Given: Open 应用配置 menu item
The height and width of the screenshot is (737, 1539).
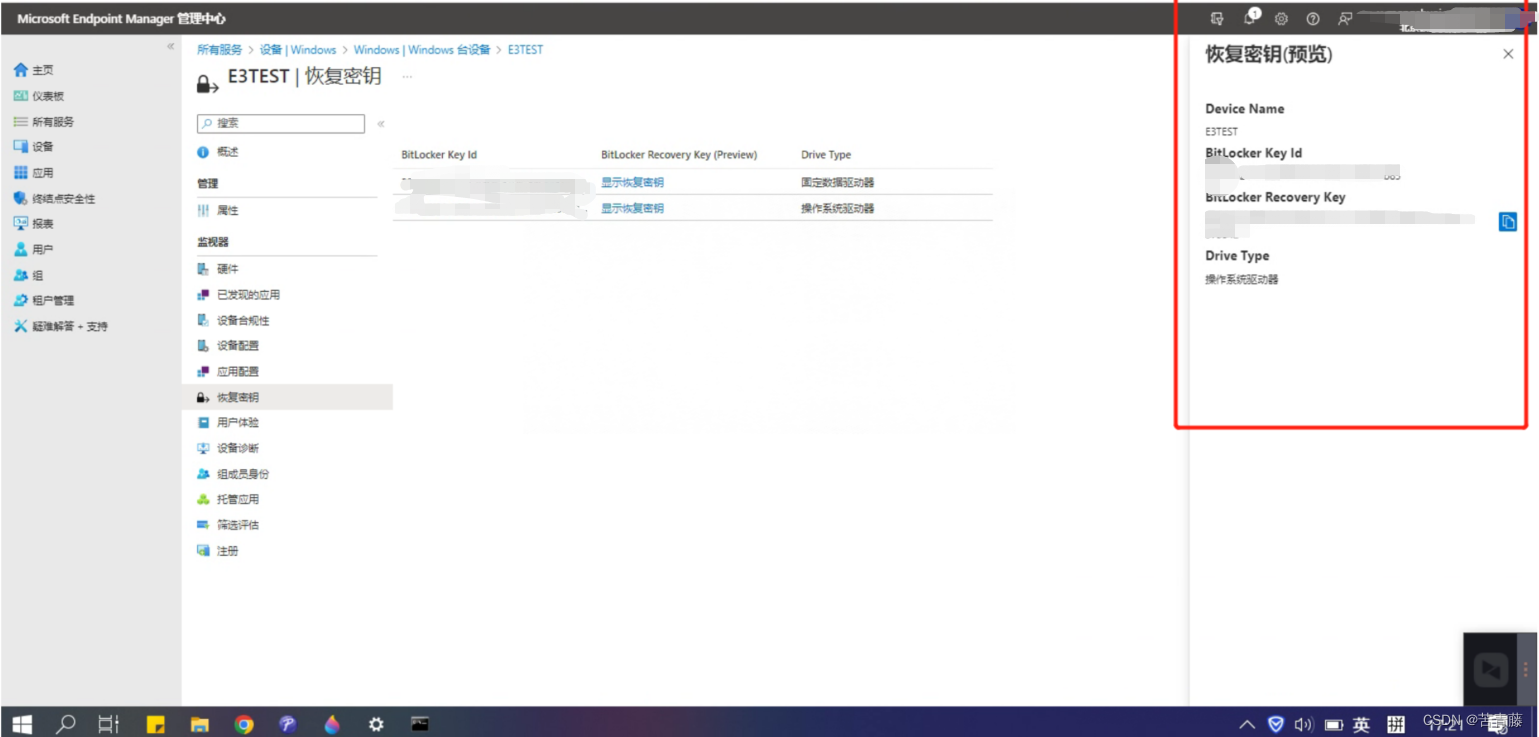Looking at the screenshot, I should [x=228, y=372].
